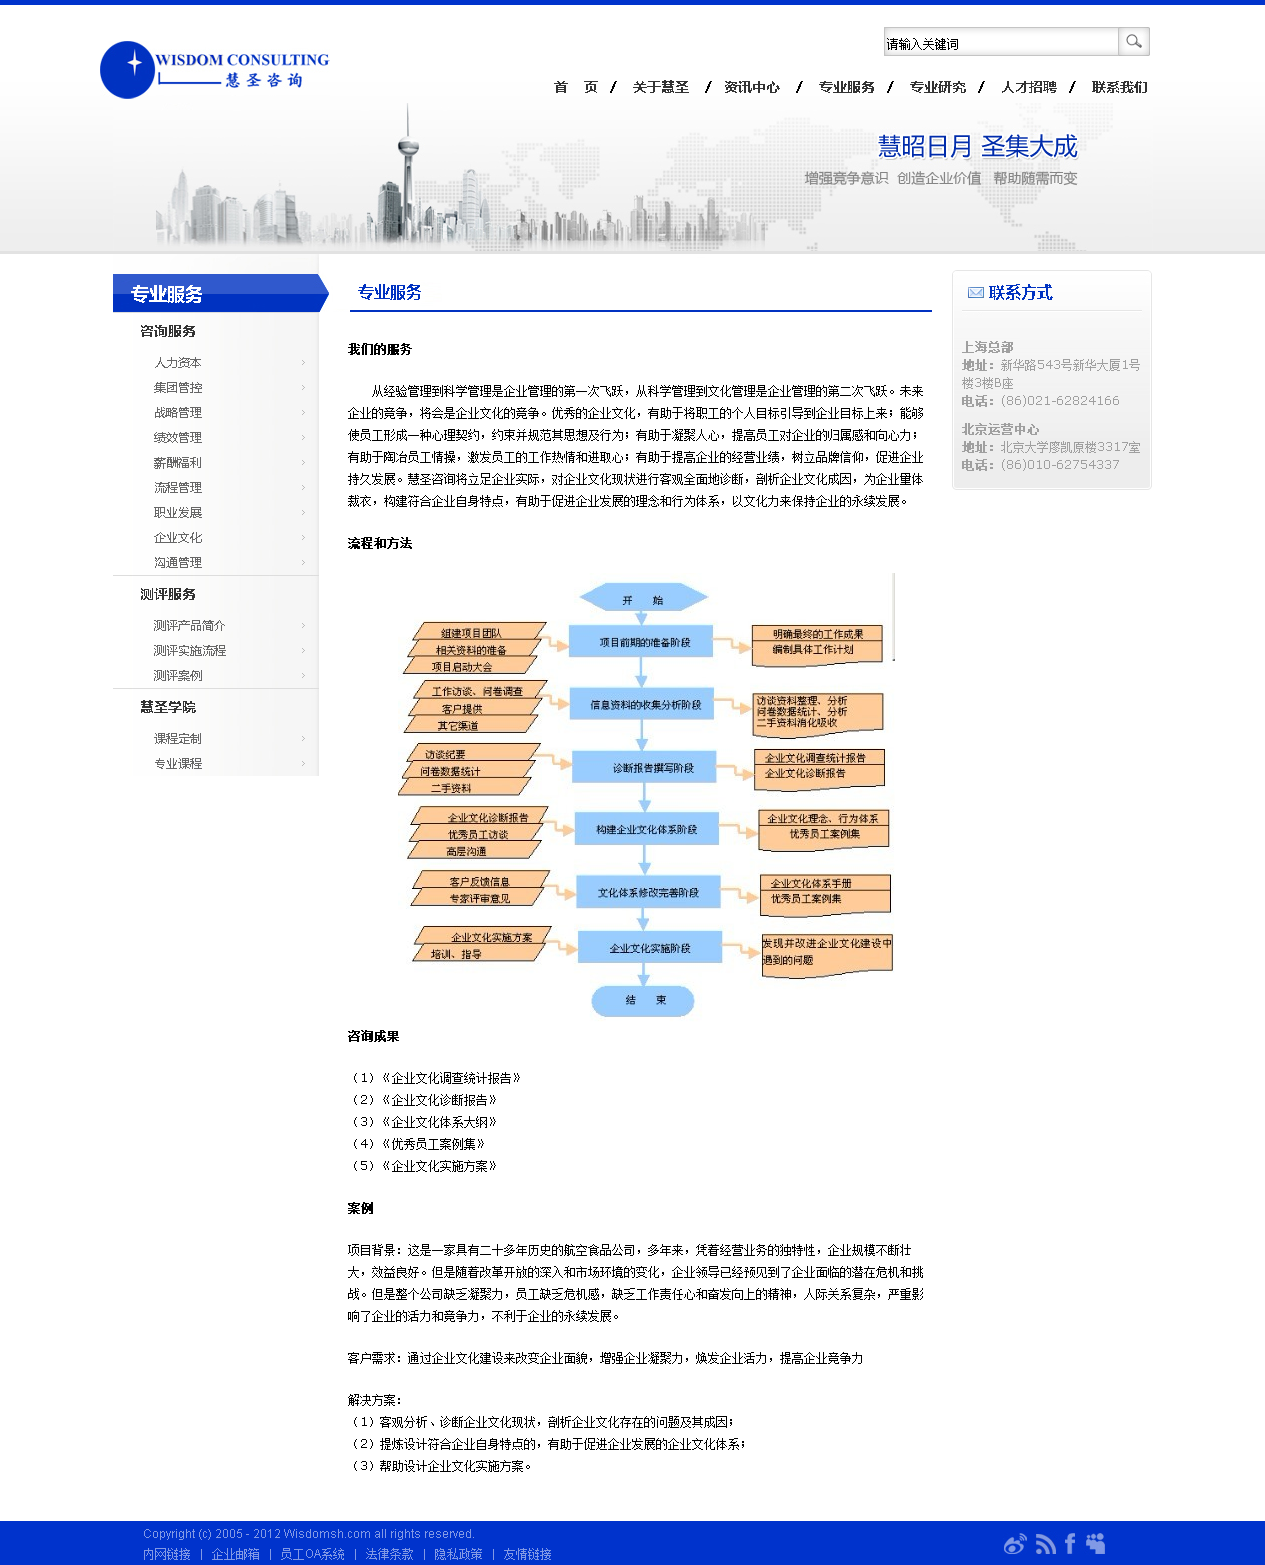This screenshot has width=1265, height=1565.
Task: Open the Weibo social icon in footer
Action: pyautogui.click(x=1015, y=1544)
